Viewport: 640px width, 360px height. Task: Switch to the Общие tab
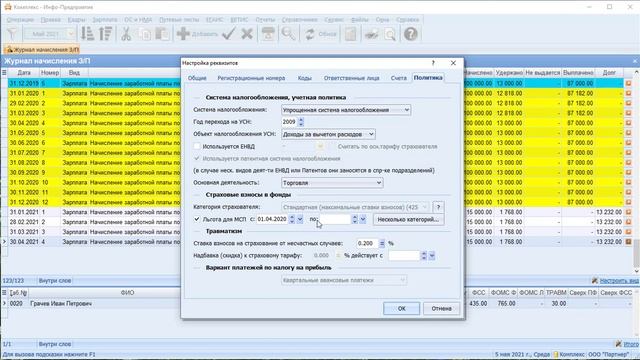coord(197,78)
